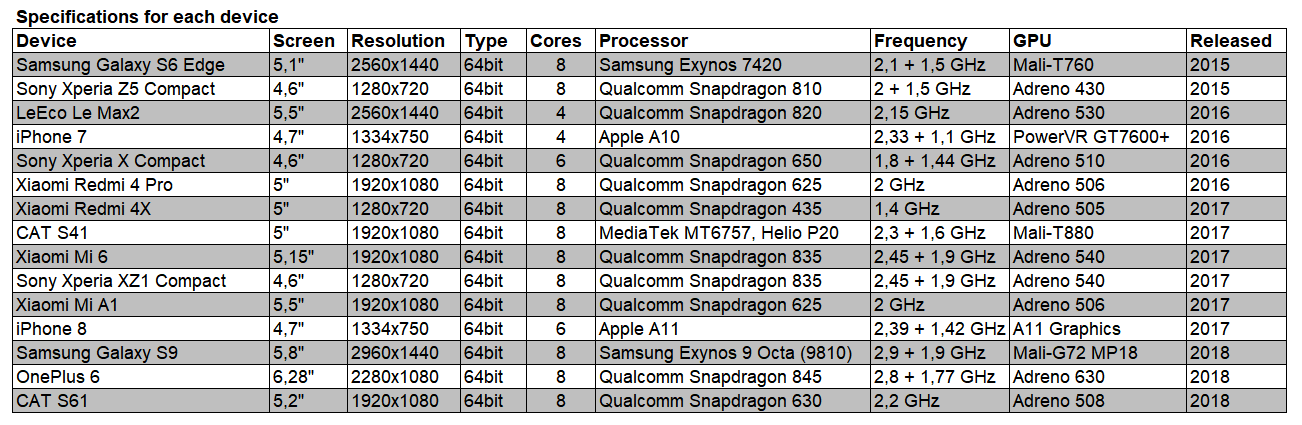Select the iPhone 7 device cell
Screen dimensions: 1302x425
pos(141,137)
